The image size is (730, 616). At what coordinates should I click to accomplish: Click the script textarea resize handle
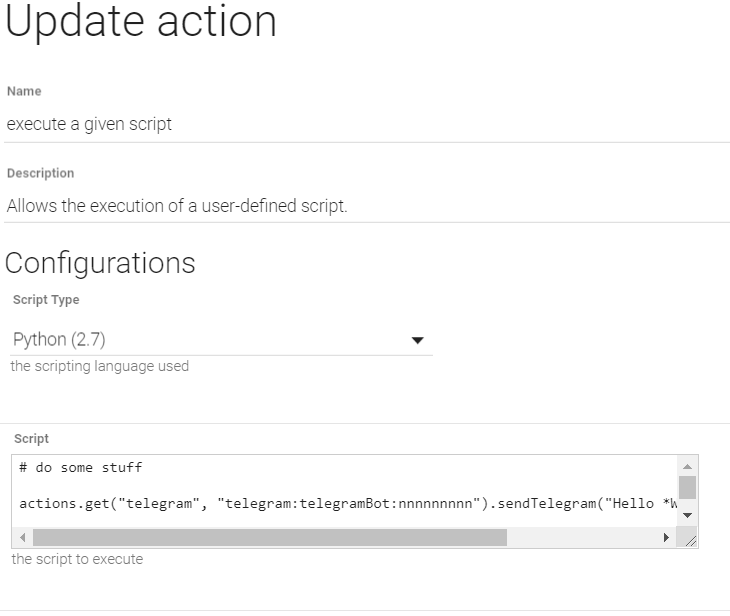690,539
